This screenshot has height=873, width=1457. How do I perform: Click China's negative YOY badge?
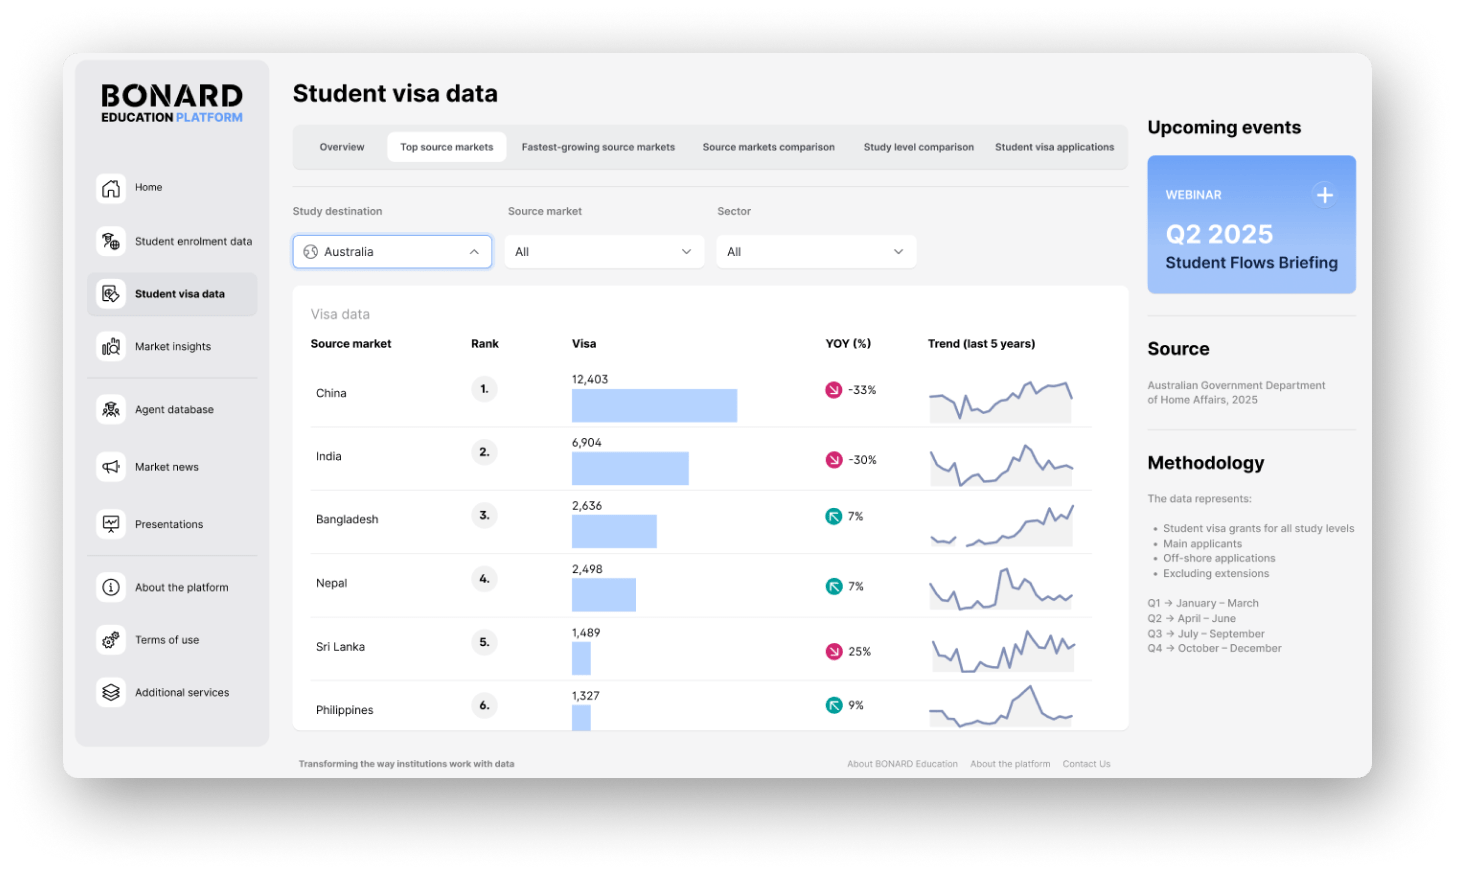pos(834,390)
